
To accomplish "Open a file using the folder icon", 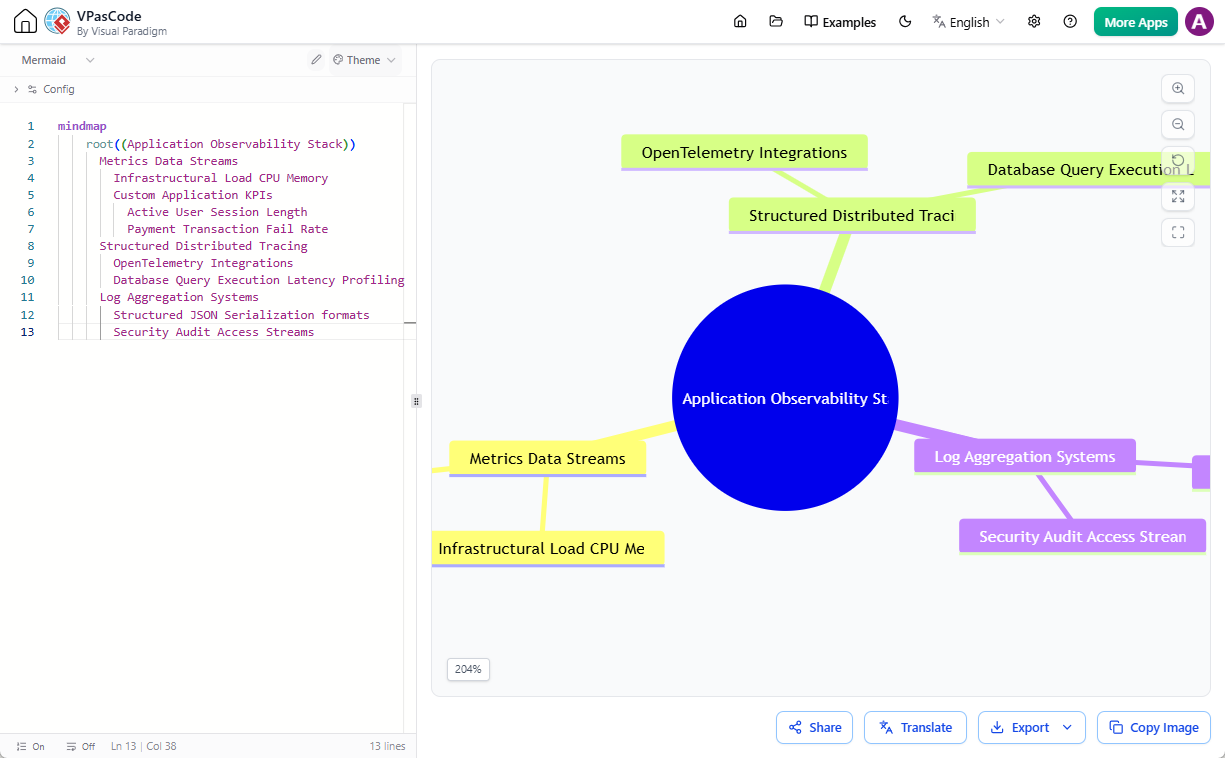I will pos(776,22).
